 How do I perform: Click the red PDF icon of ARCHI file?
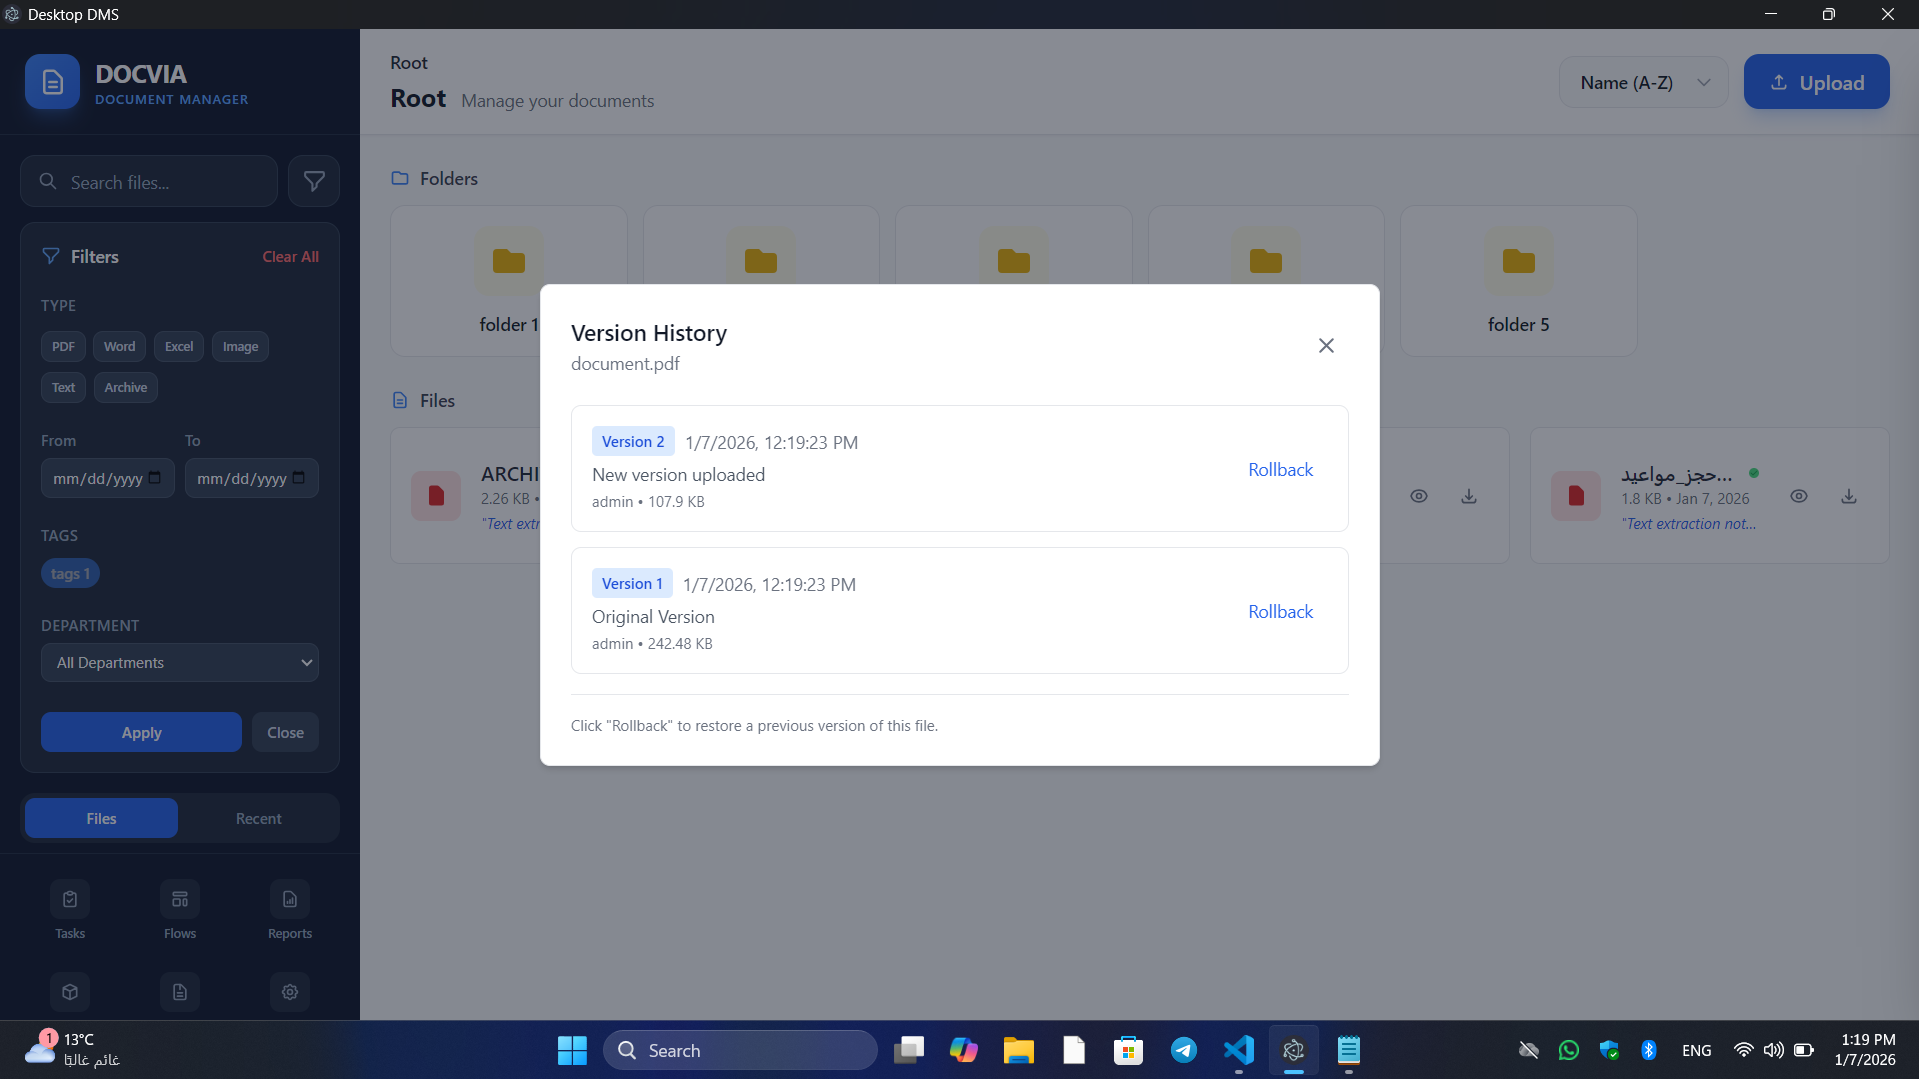pyautogui.click(x=436, y=496)
